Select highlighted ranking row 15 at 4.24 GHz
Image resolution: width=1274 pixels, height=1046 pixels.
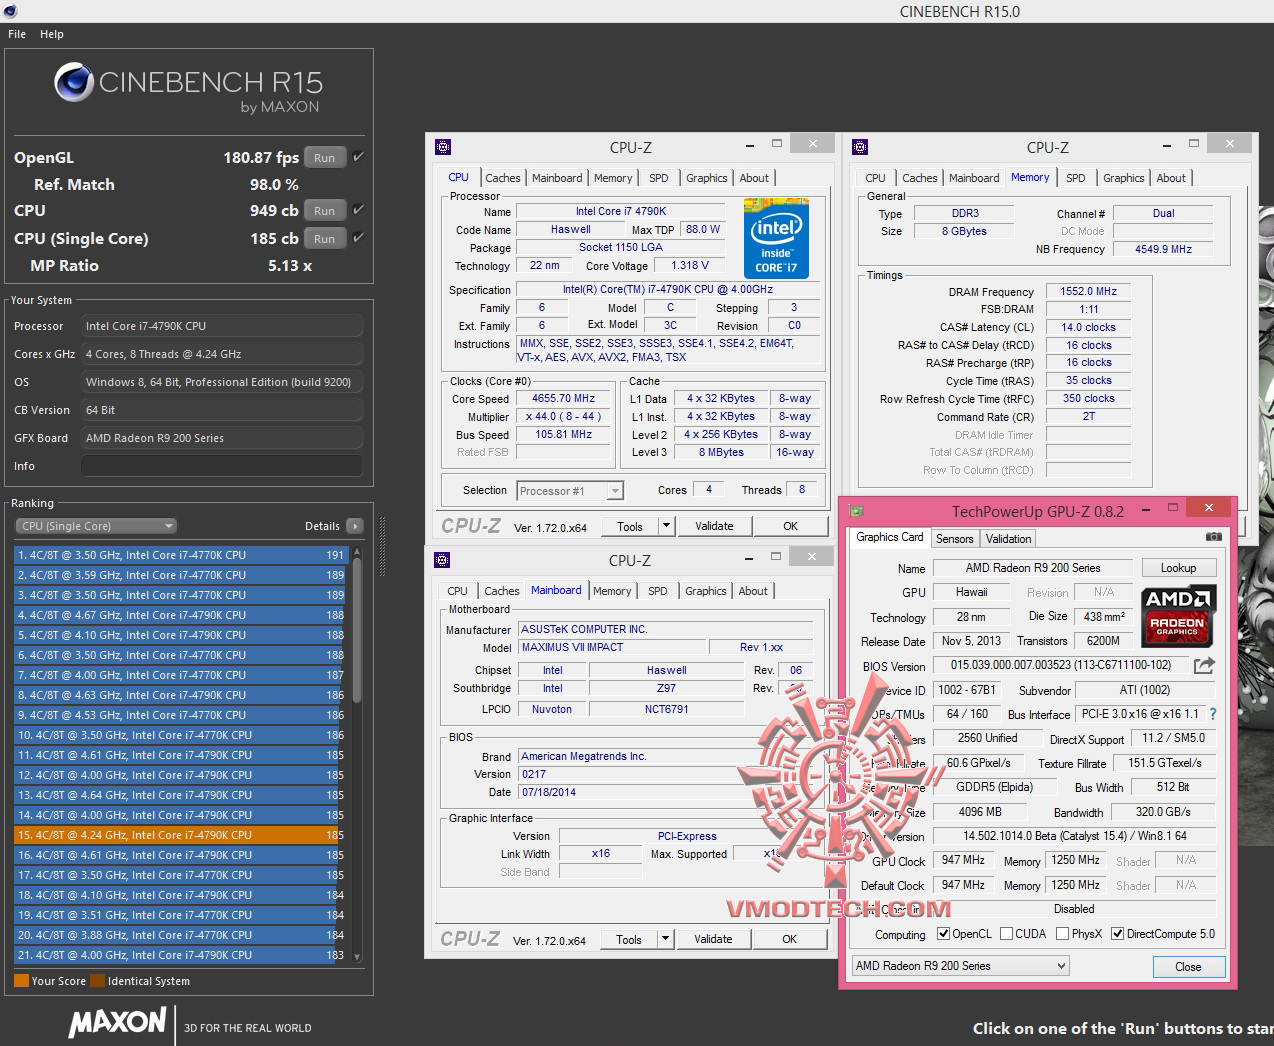[180, 835]
